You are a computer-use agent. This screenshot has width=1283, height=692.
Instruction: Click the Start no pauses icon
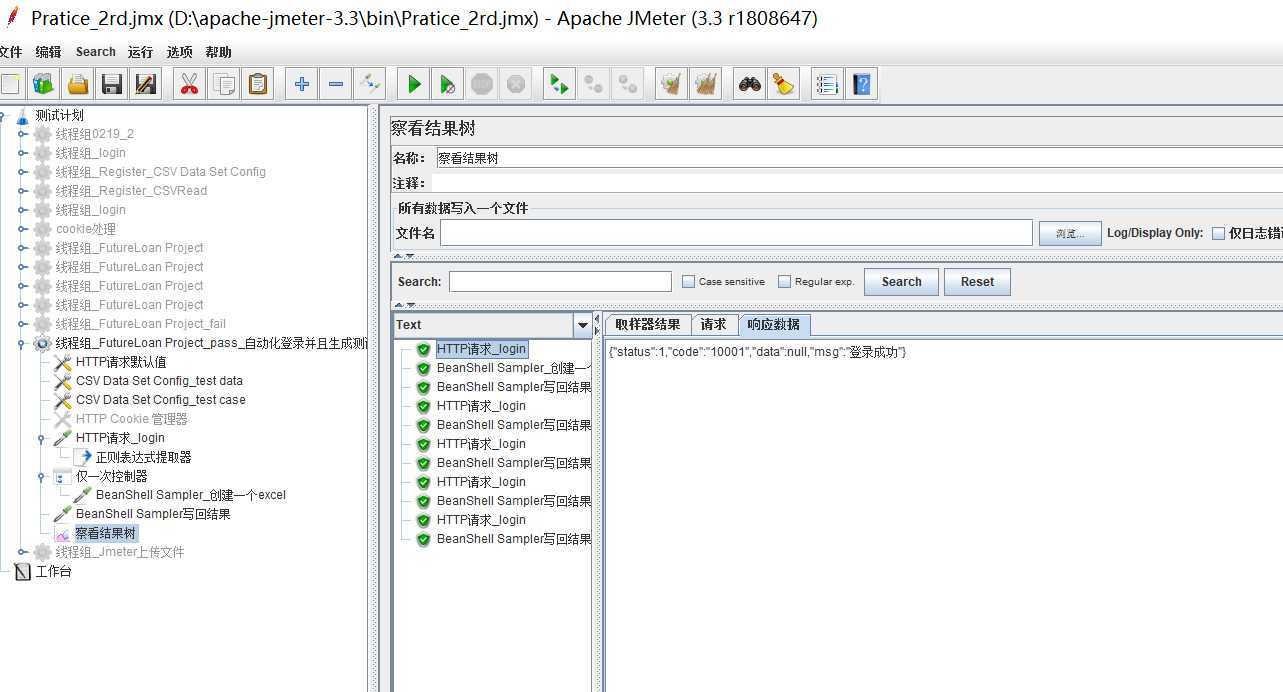pos(447,84)
